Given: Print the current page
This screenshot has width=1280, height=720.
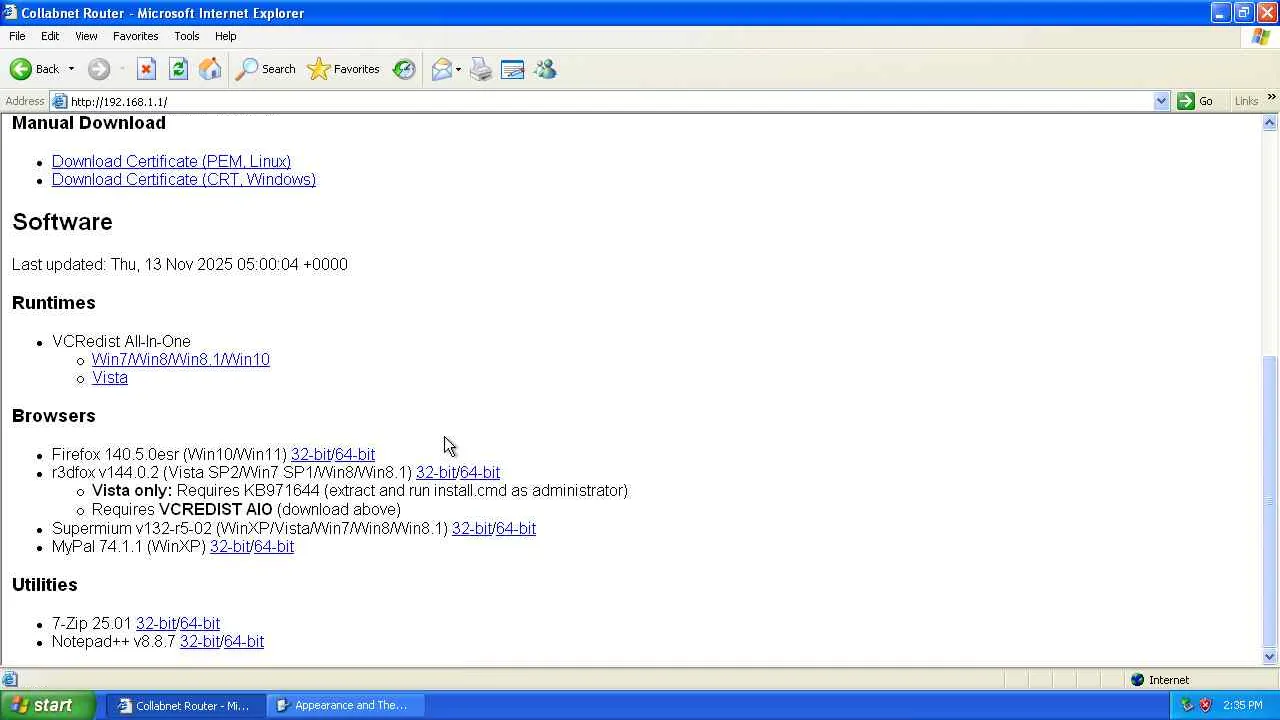Looking at the screenshot, I should tap(481, 69).
